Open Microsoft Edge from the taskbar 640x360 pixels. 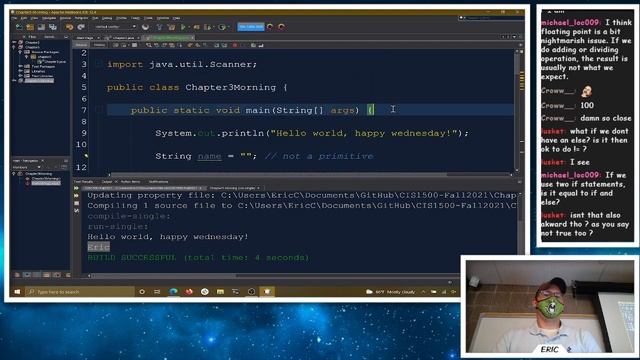(x=173, y=291)
